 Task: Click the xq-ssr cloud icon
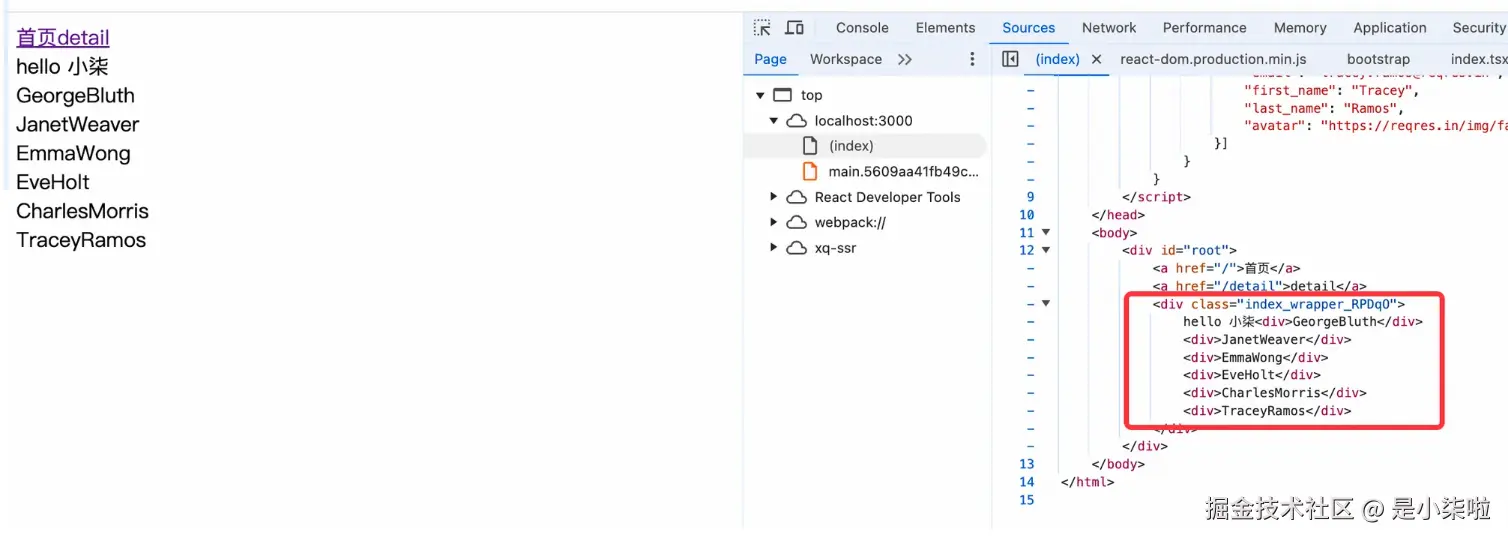point(796,248)
